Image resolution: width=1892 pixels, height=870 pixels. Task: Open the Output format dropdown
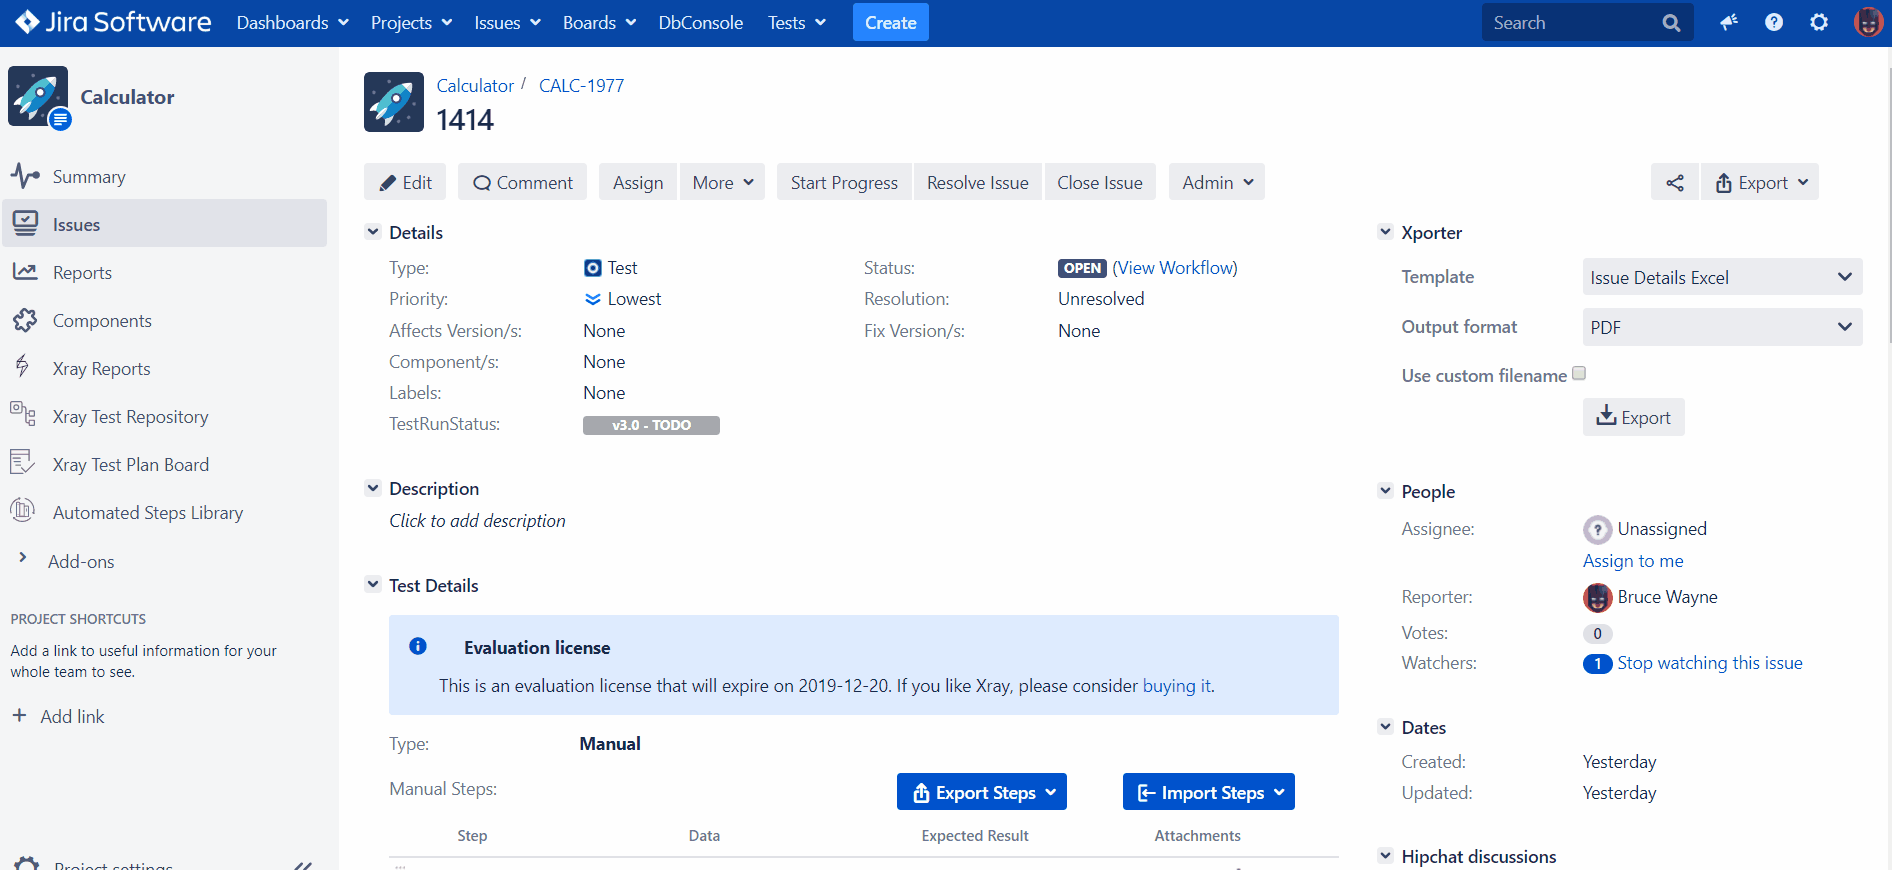point(1721,327)
